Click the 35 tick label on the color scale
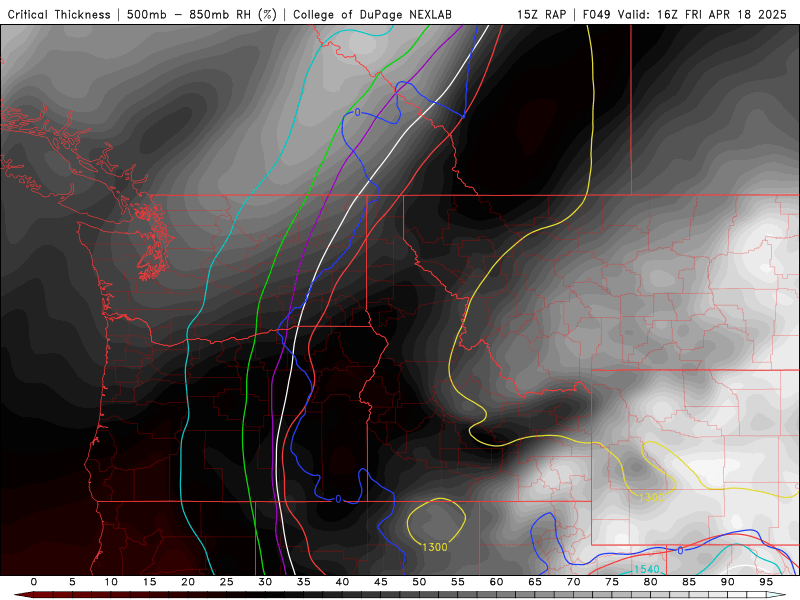The width and height of the screenshot is (800, 600). [x=304, y=582]
